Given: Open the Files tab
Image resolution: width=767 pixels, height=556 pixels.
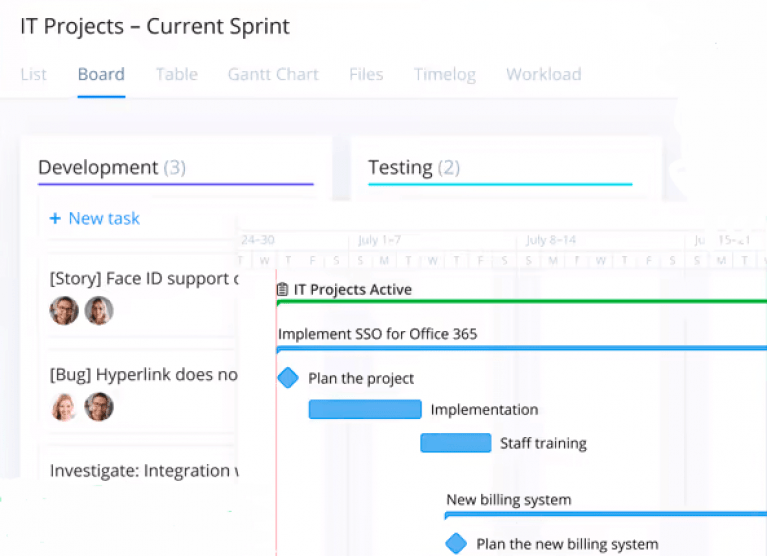Looking at the screenshot, I should pos(366,75).
